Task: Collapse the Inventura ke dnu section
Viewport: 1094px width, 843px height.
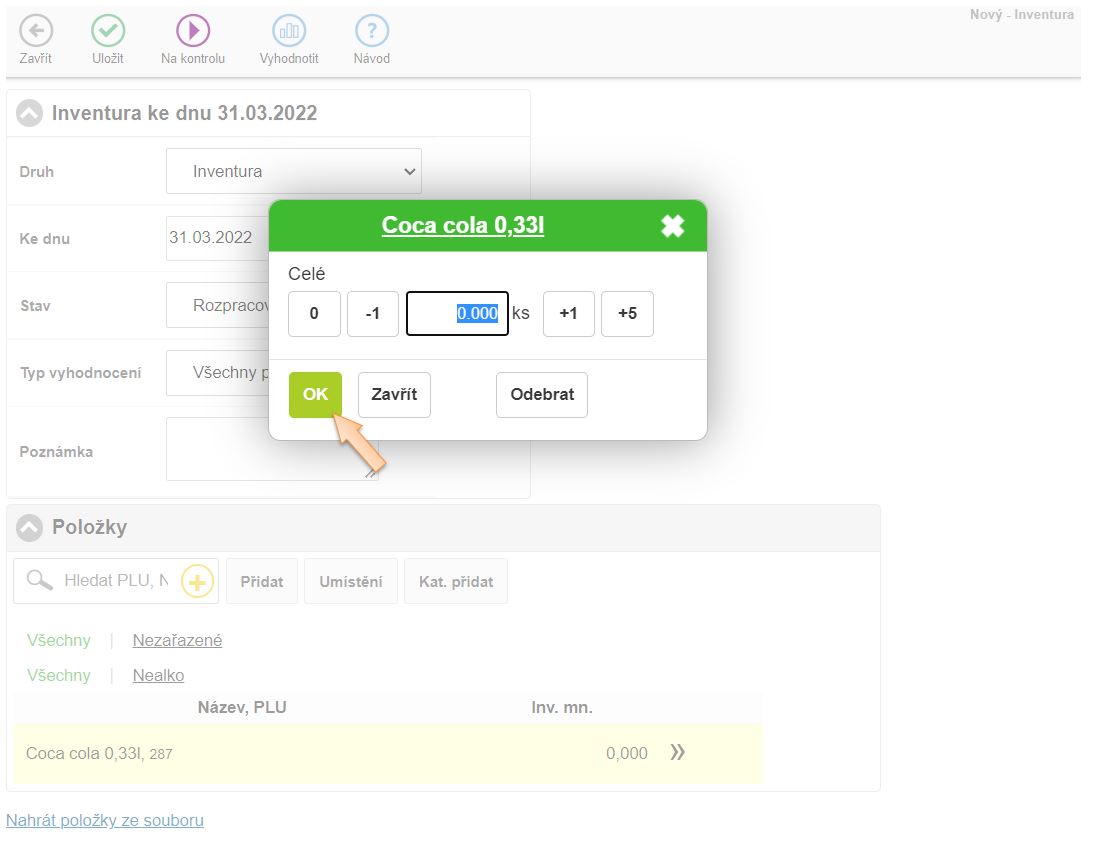Action: click(x=30, y=113)
